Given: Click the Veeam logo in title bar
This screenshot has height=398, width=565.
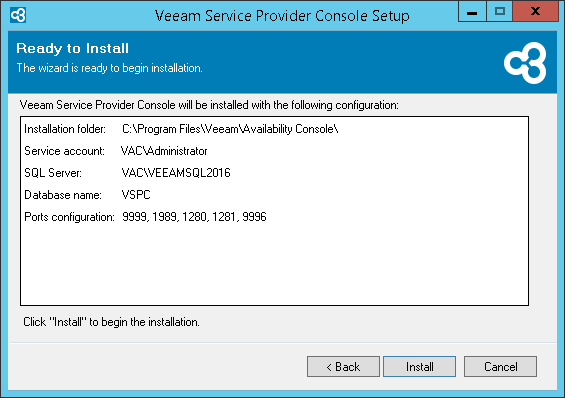Looking at the screenshot, I should pos(18,15).
